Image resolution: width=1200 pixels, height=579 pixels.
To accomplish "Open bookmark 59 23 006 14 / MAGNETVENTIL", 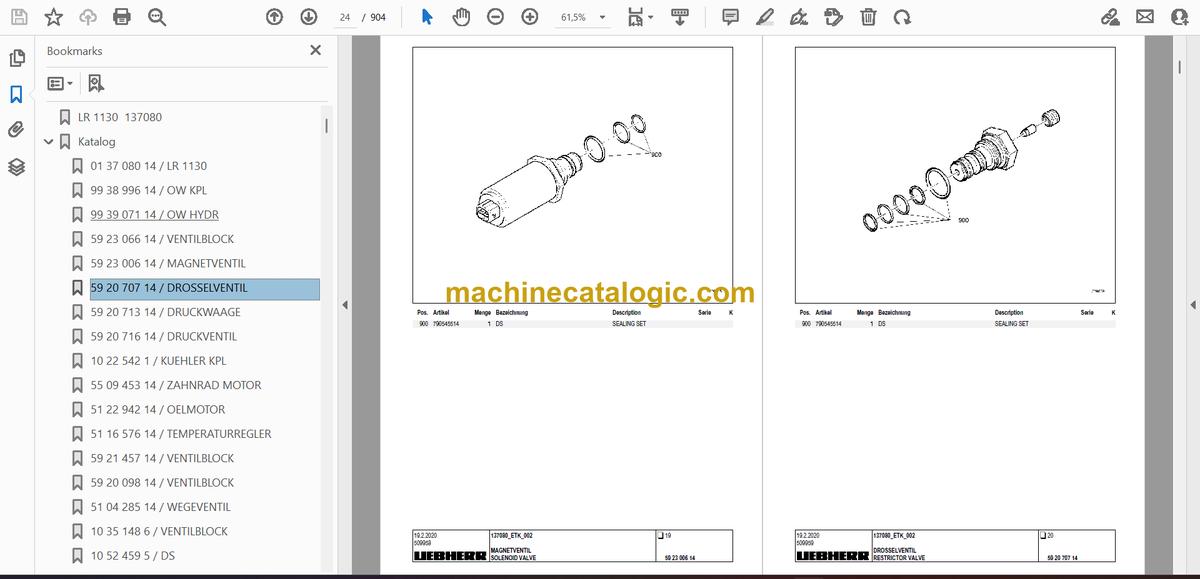I will (168, 263).
